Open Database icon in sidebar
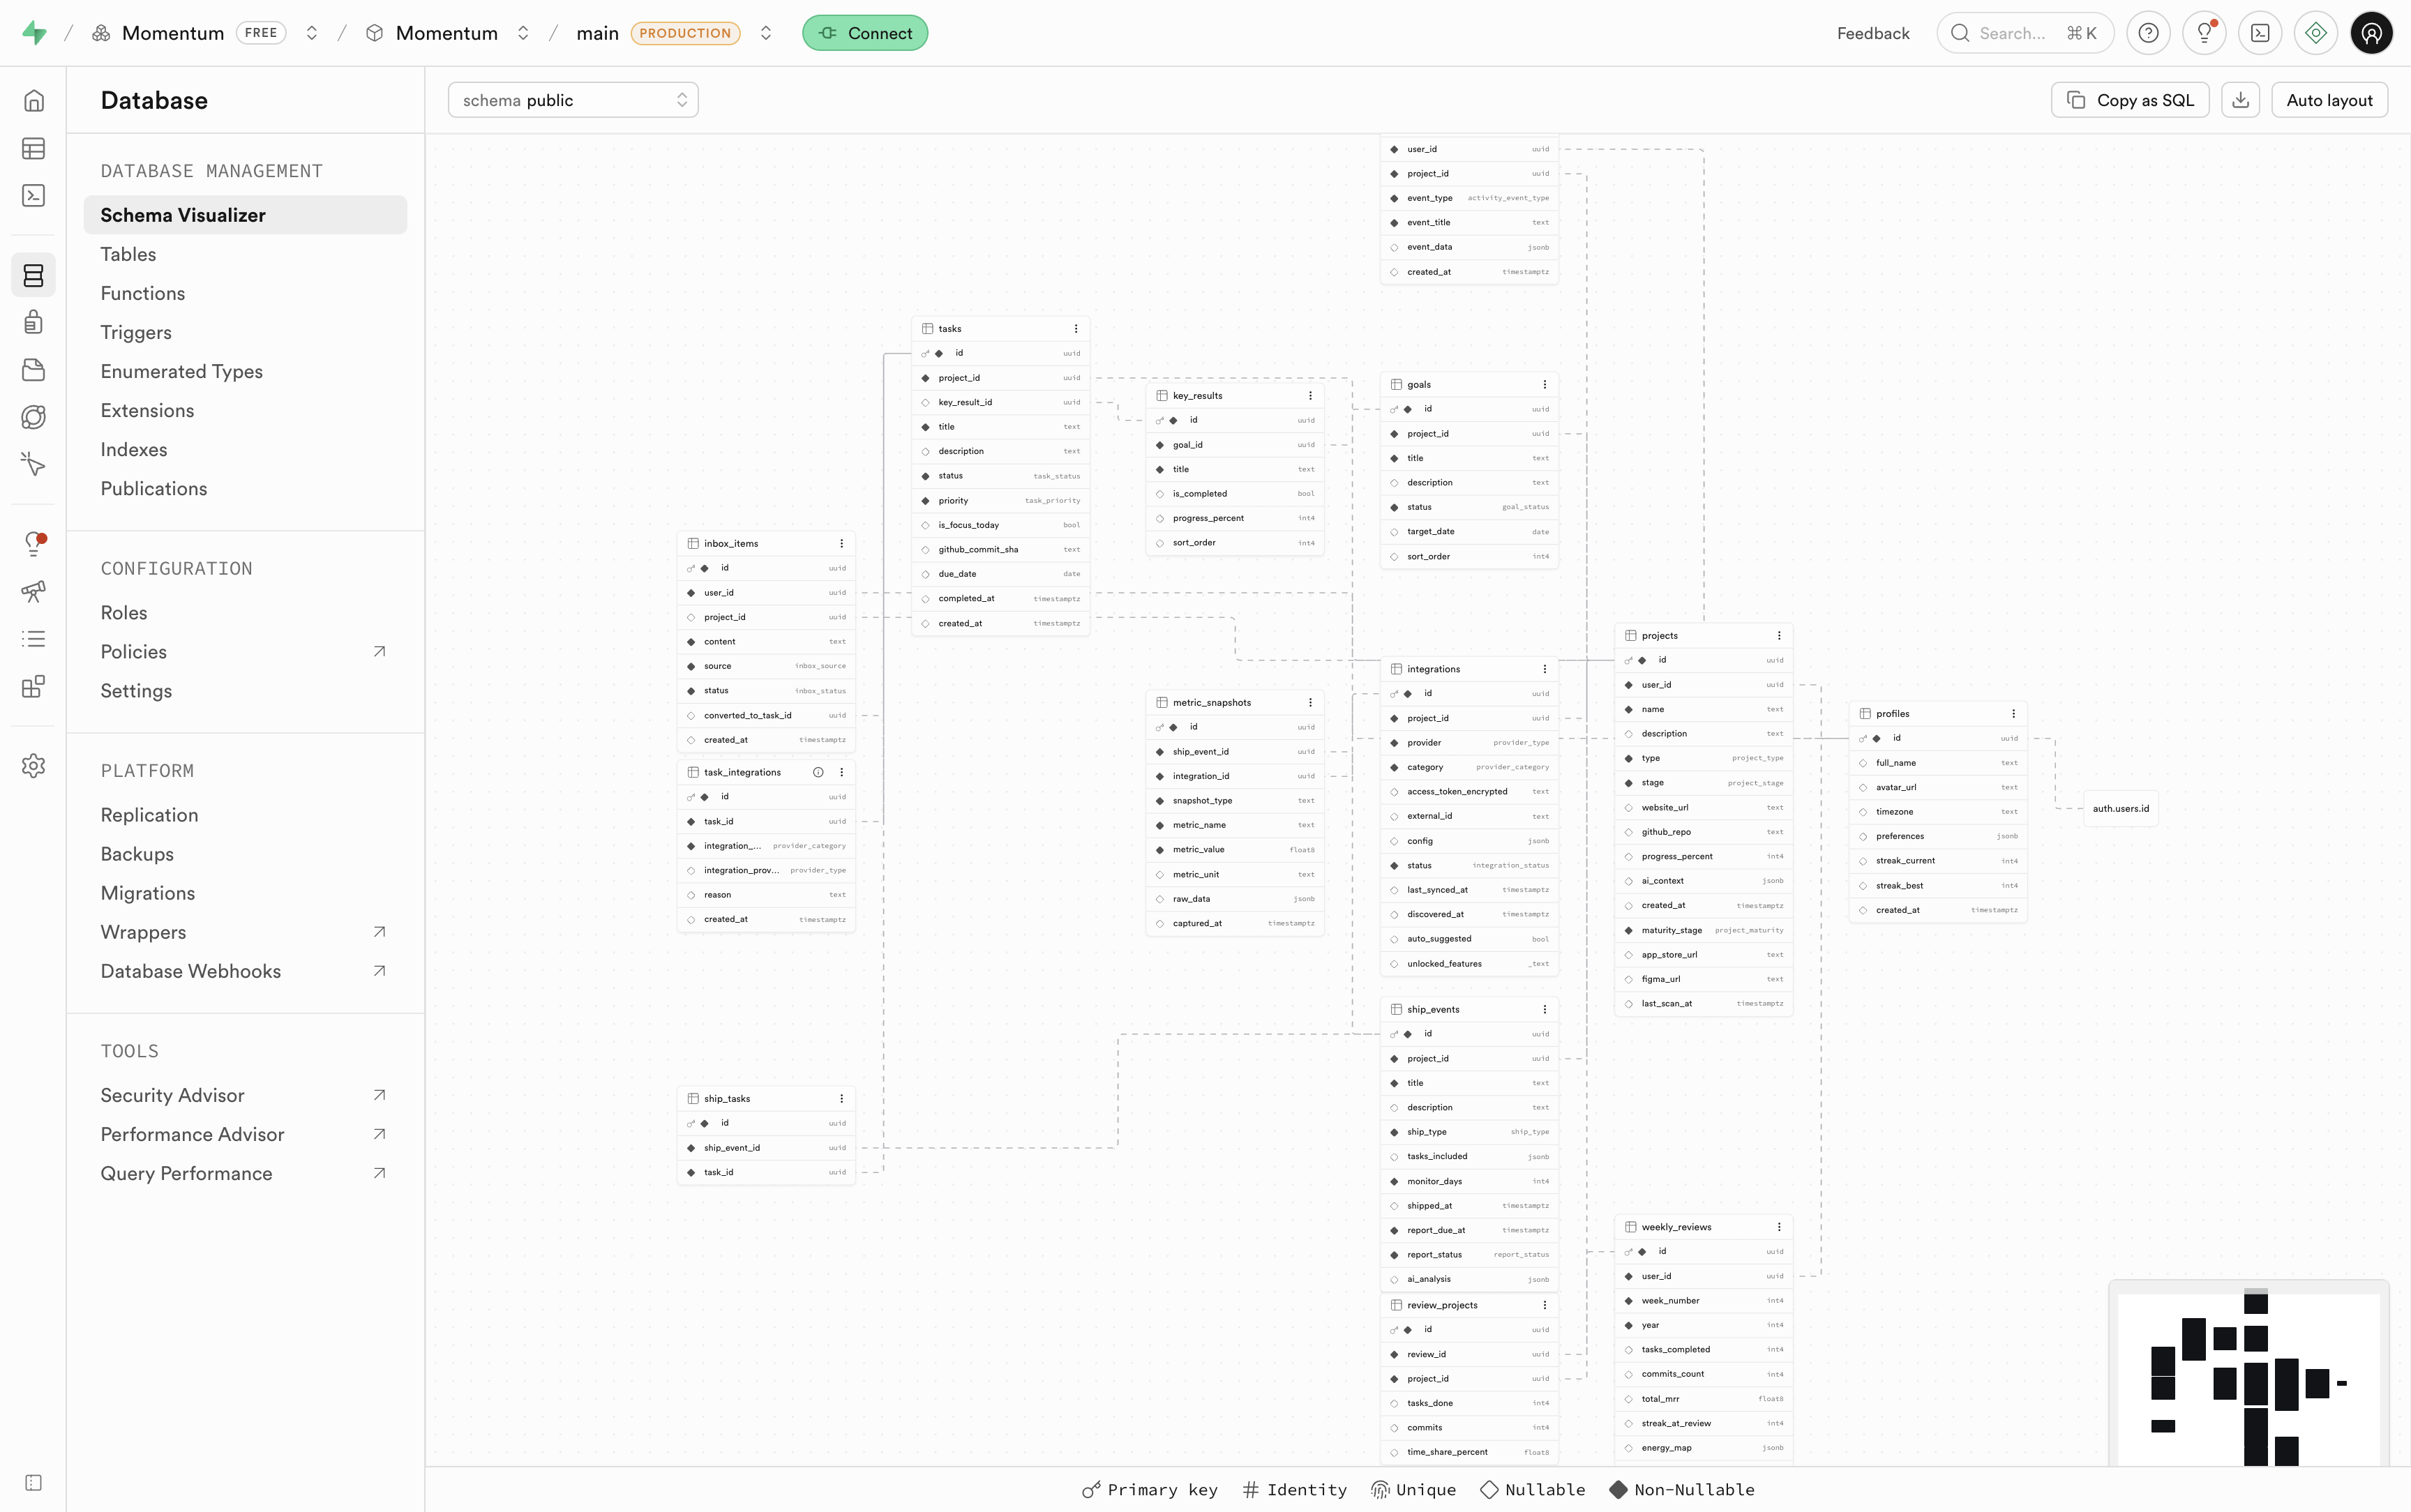The width and height of the screenshot is (2411, 1512). coord(34,275)
